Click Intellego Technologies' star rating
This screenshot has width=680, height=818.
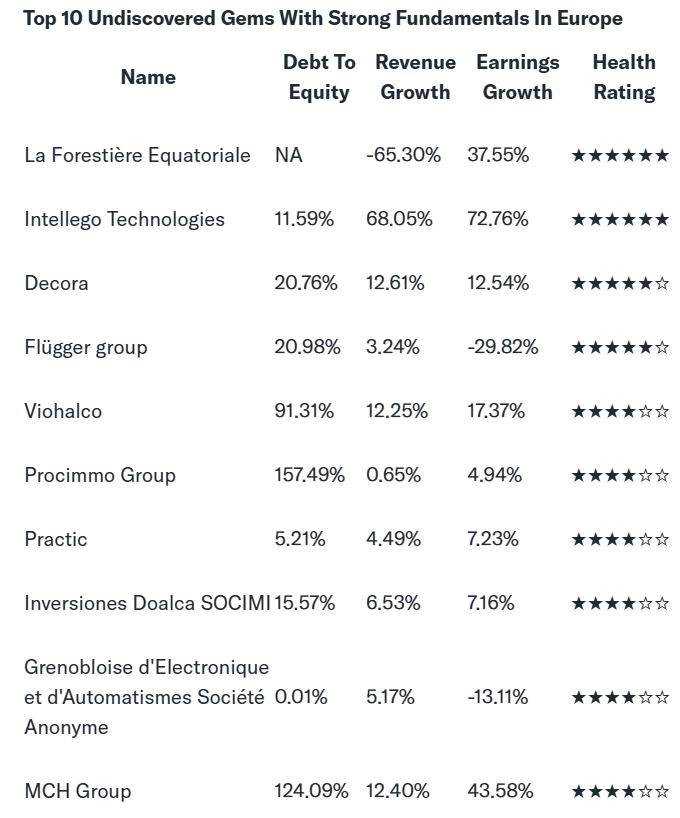tap(620, 219)
